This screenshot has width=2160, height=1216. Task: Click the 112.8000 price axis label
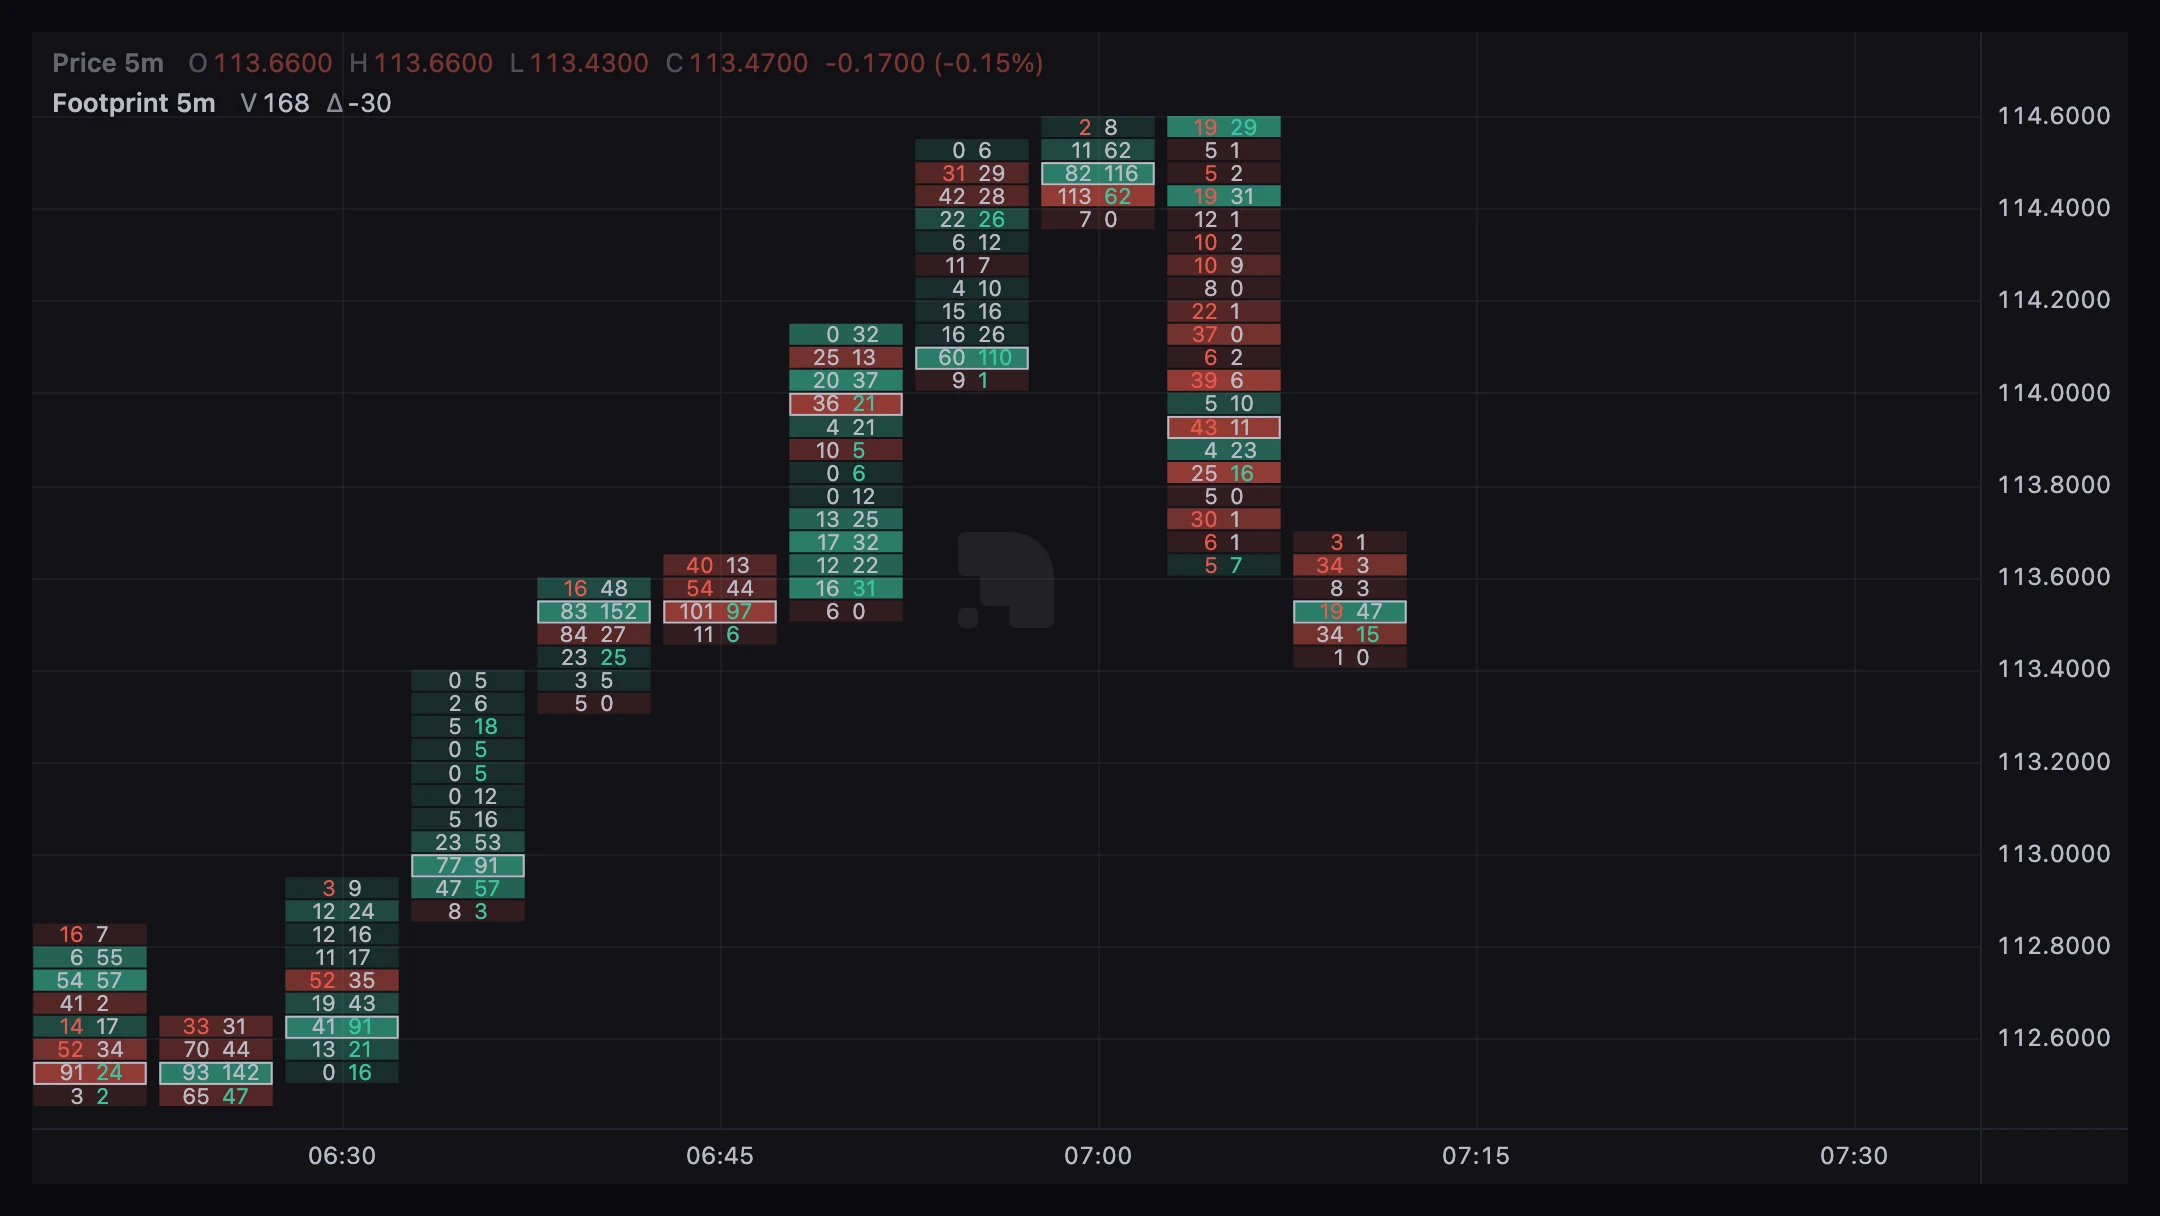point(2054,946)
